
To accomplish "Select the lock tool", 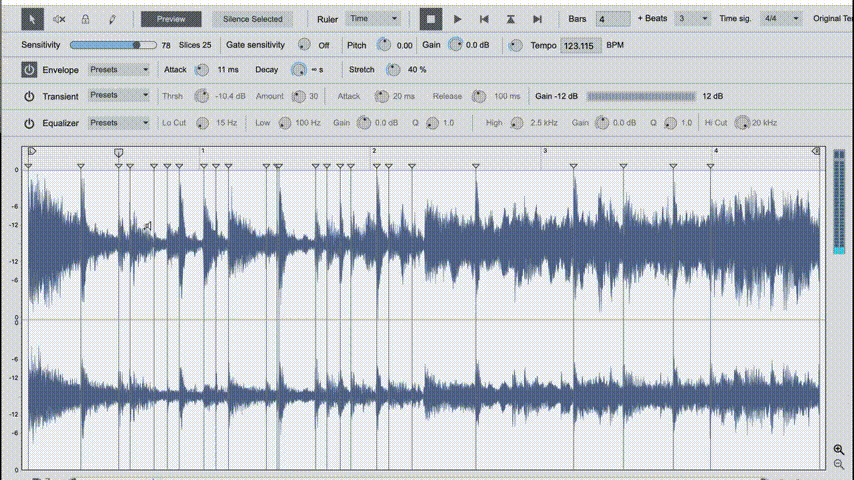I will click(x=85, y=19).
